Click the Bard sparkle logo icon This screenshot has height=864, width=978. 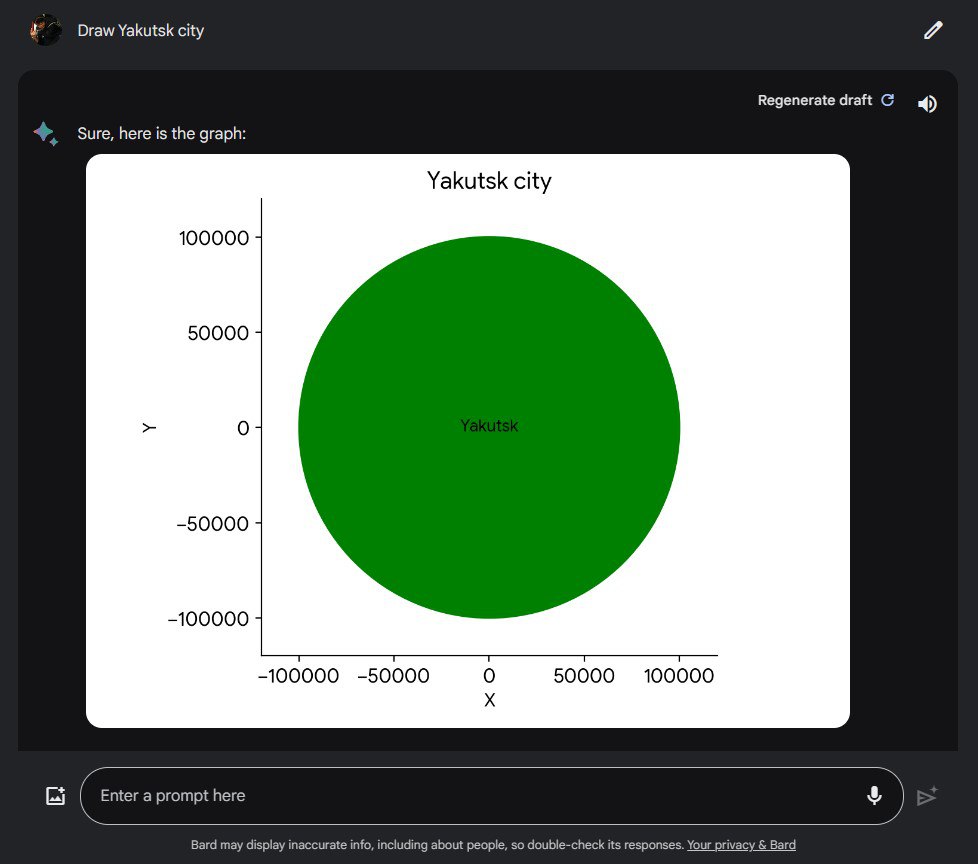[45, 134]
